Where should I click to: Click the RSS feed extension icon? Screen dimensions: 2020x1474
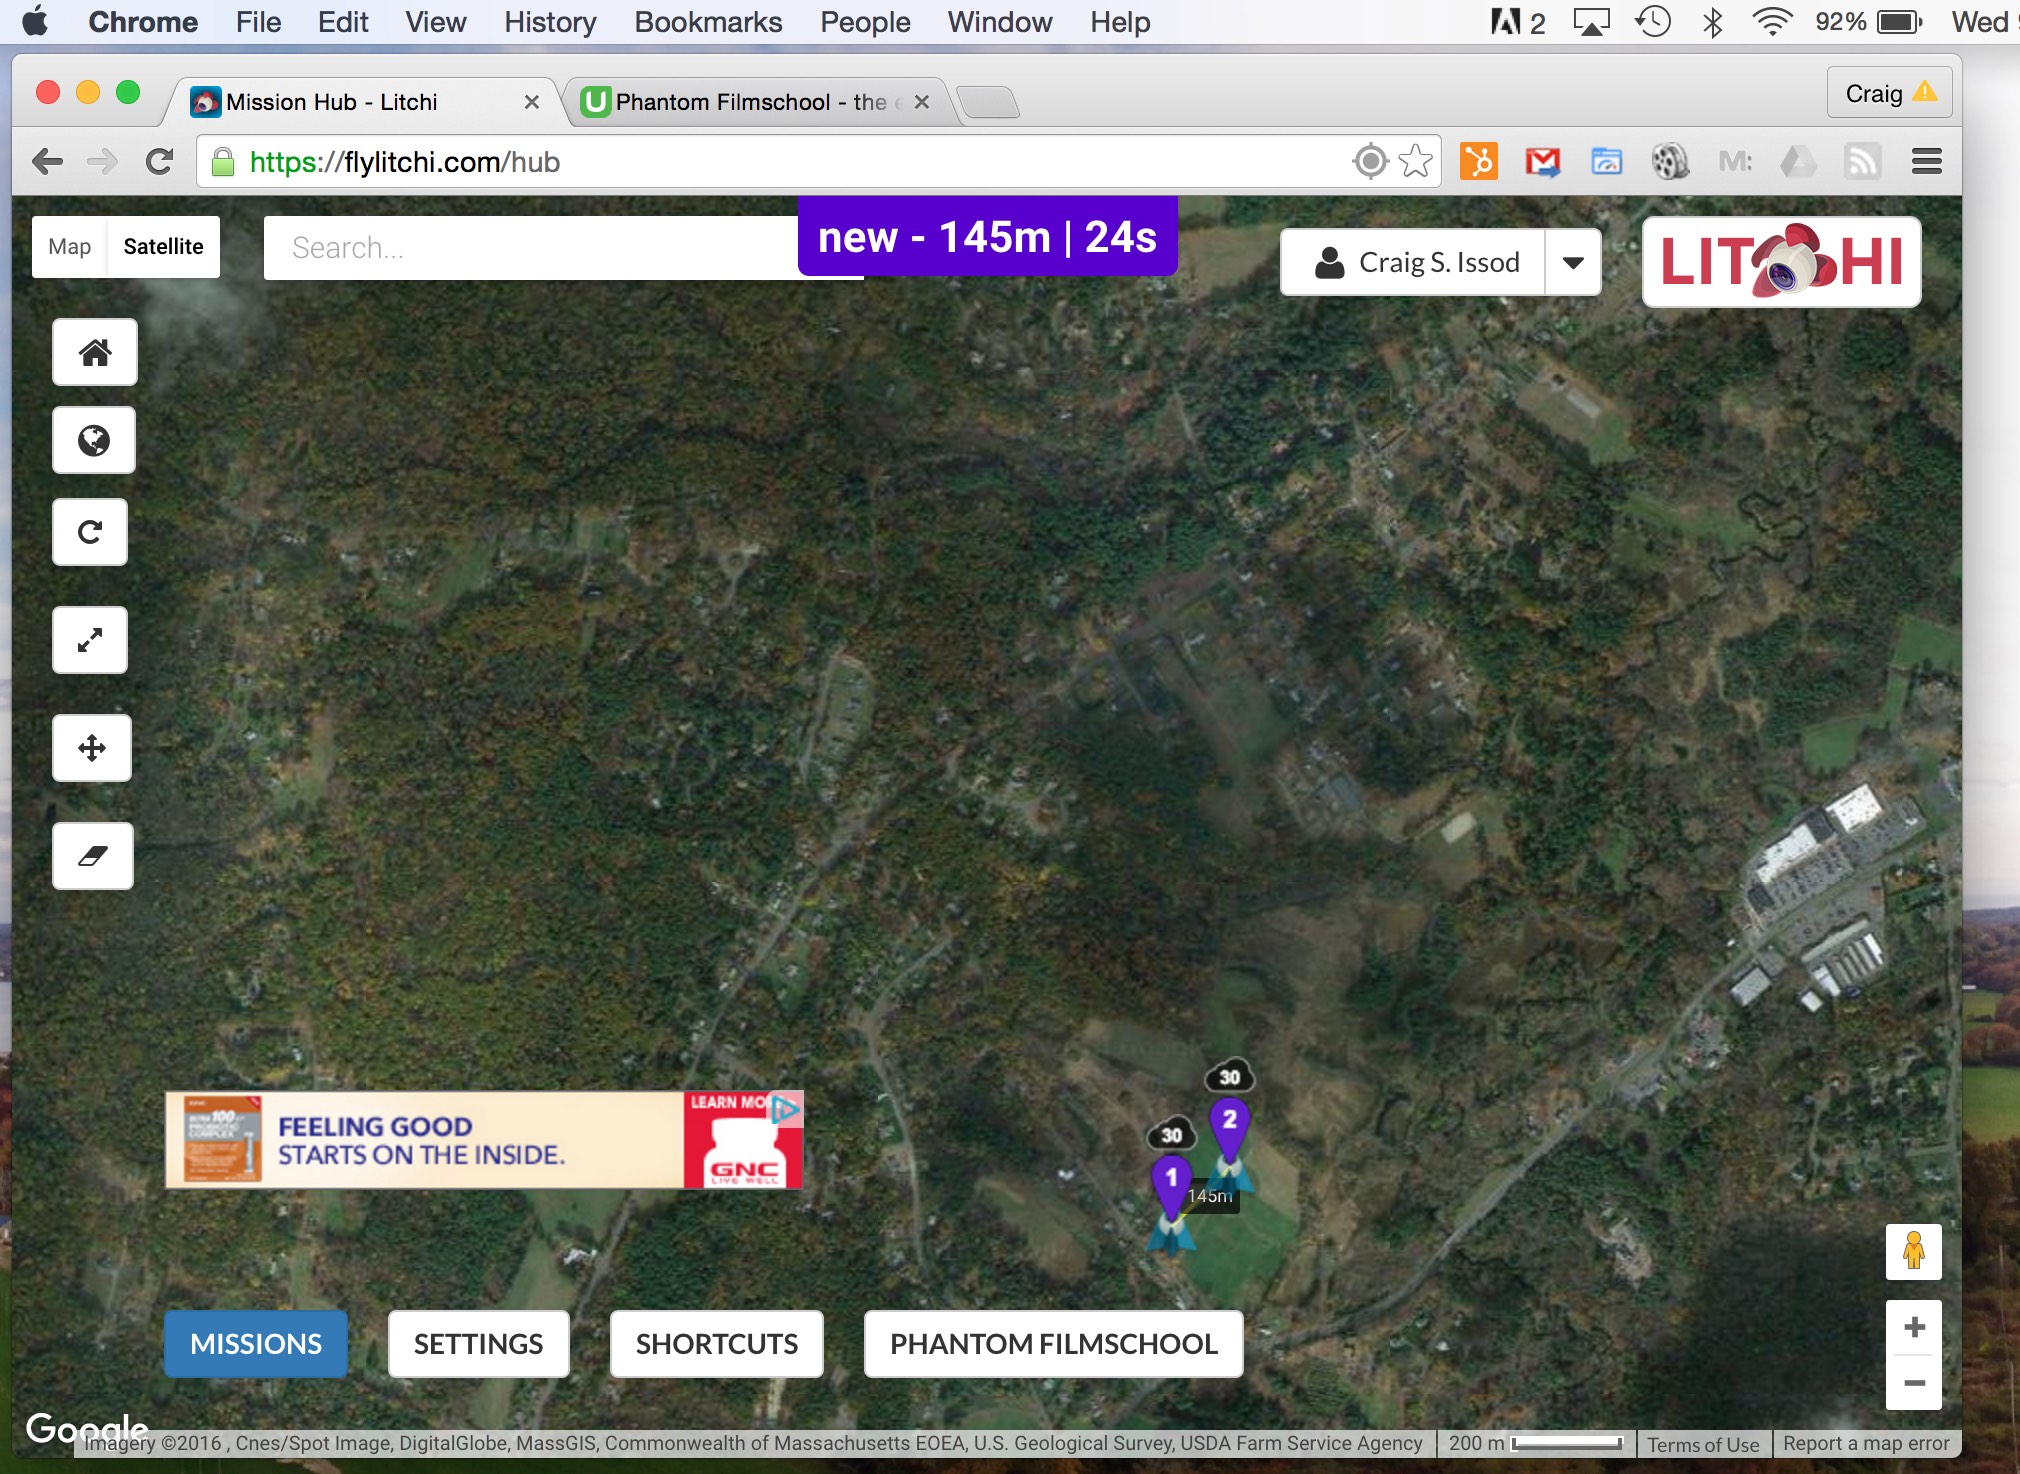coord(1862,161)
